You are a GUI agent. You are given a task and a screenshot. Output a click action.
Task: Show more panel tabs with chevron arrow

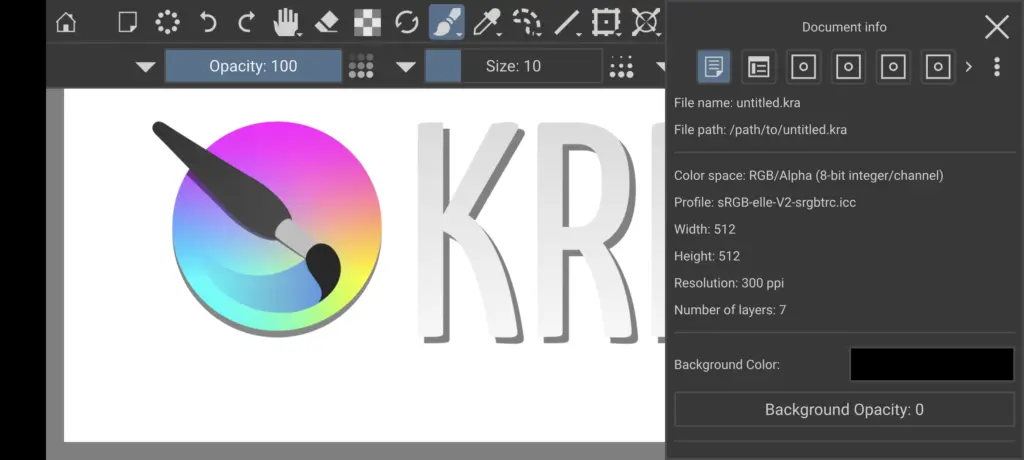(x=968, y=67)
